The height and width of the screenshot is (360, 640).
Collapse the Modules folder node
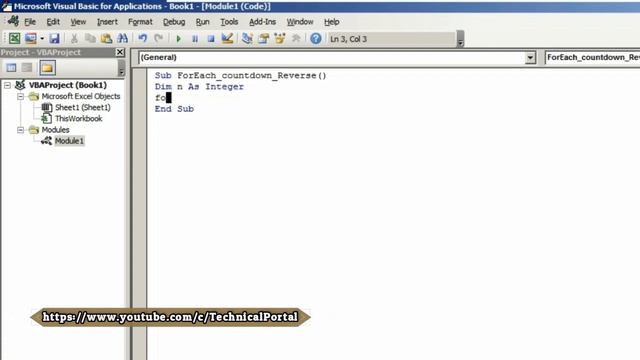click(x=20, y=130)
